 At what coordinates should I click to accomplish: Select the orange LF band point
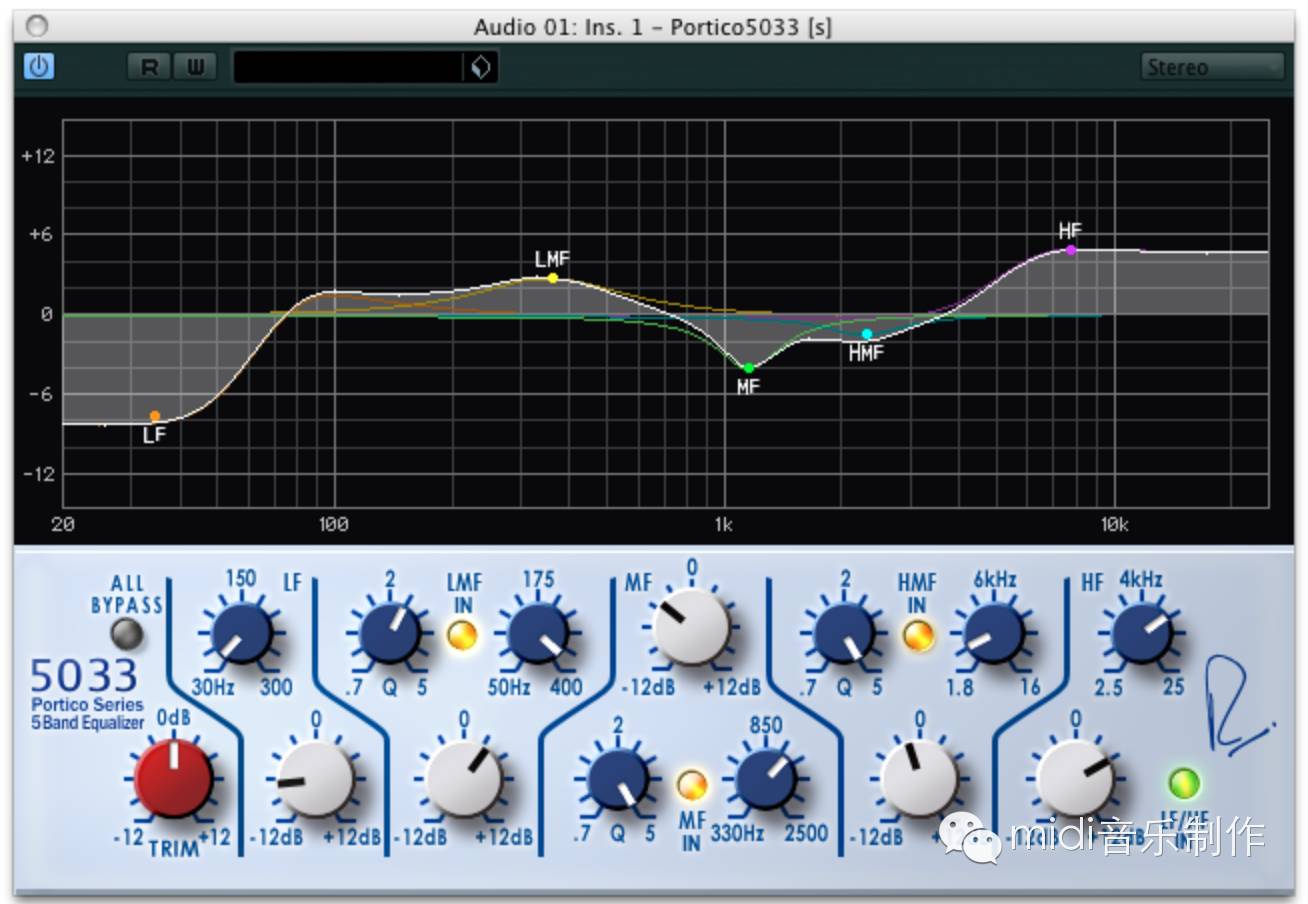(155, 416)
